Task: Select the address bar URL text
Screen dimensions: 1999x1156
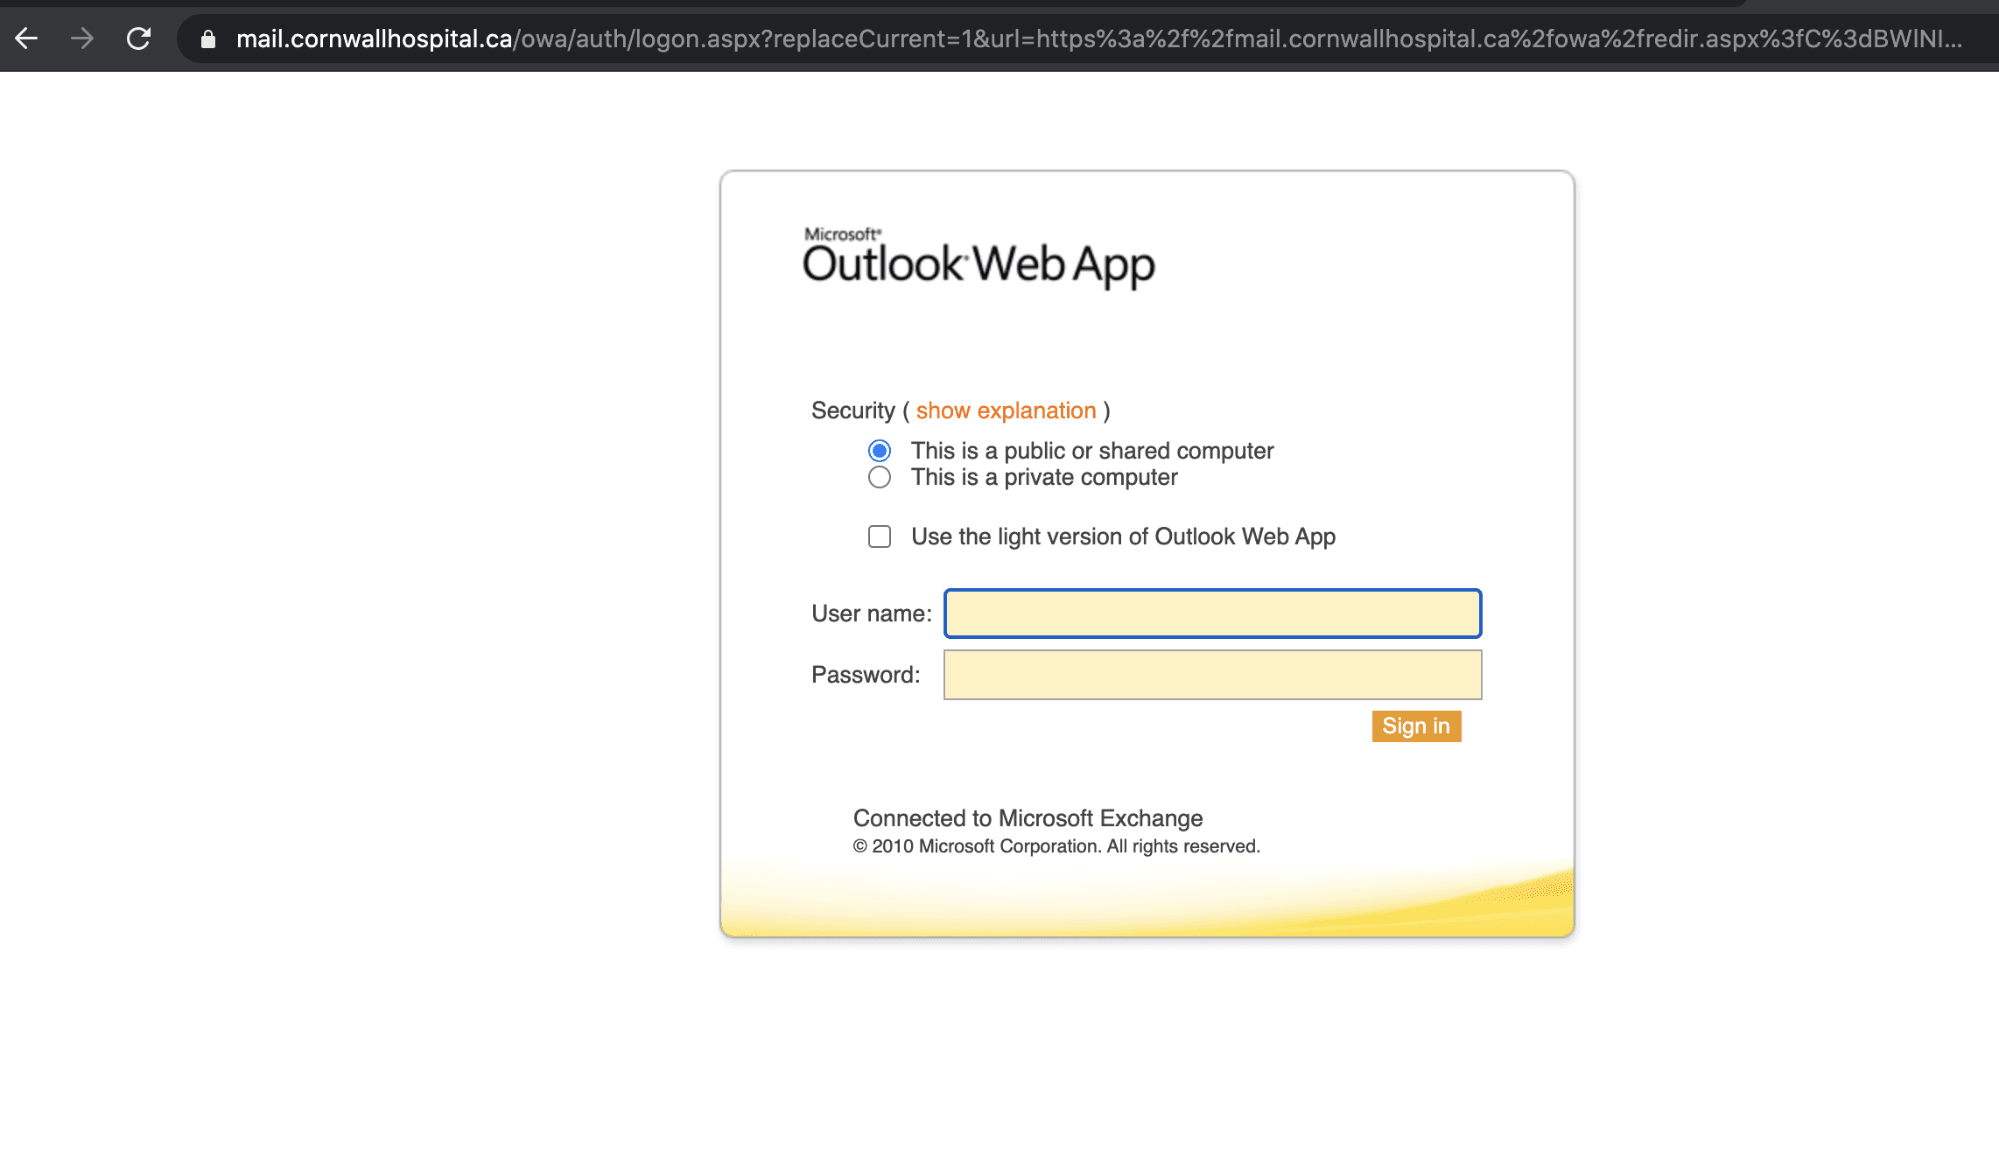Action: tap(1098, 39)
